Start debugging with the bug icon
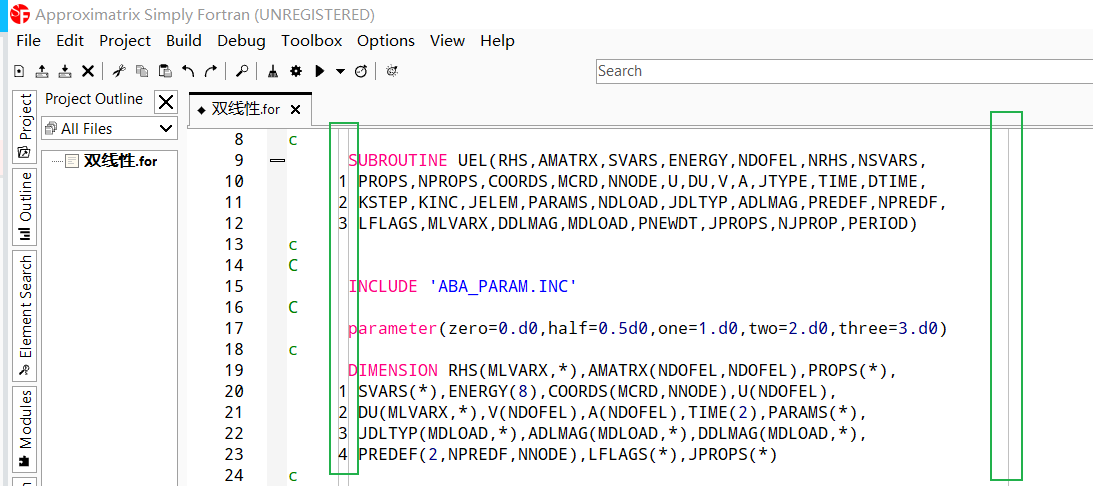Screen dimensions: 1093x486 point(392,70)
